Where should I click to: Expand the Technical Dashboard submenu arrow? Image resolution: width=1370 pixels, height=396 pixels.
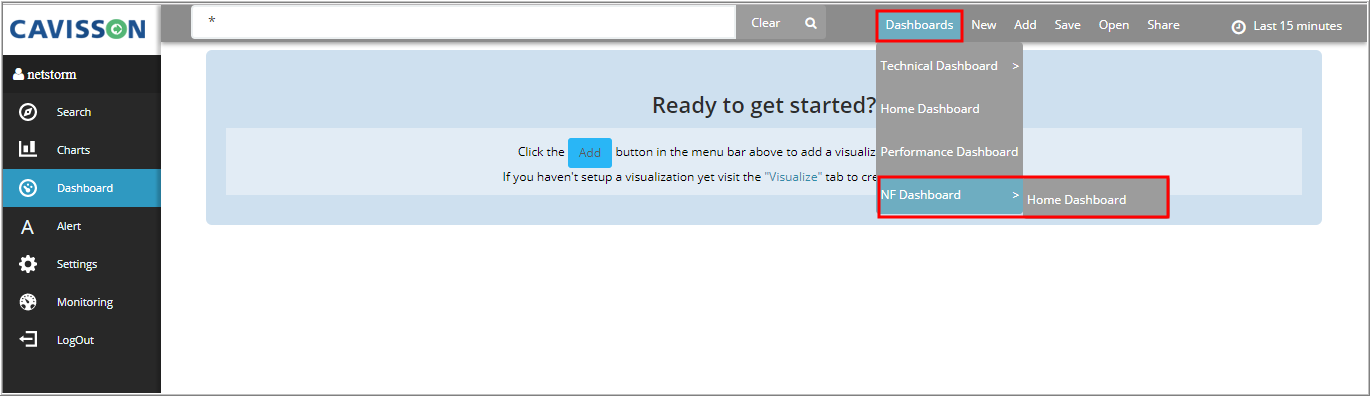tap(1015, 66)
